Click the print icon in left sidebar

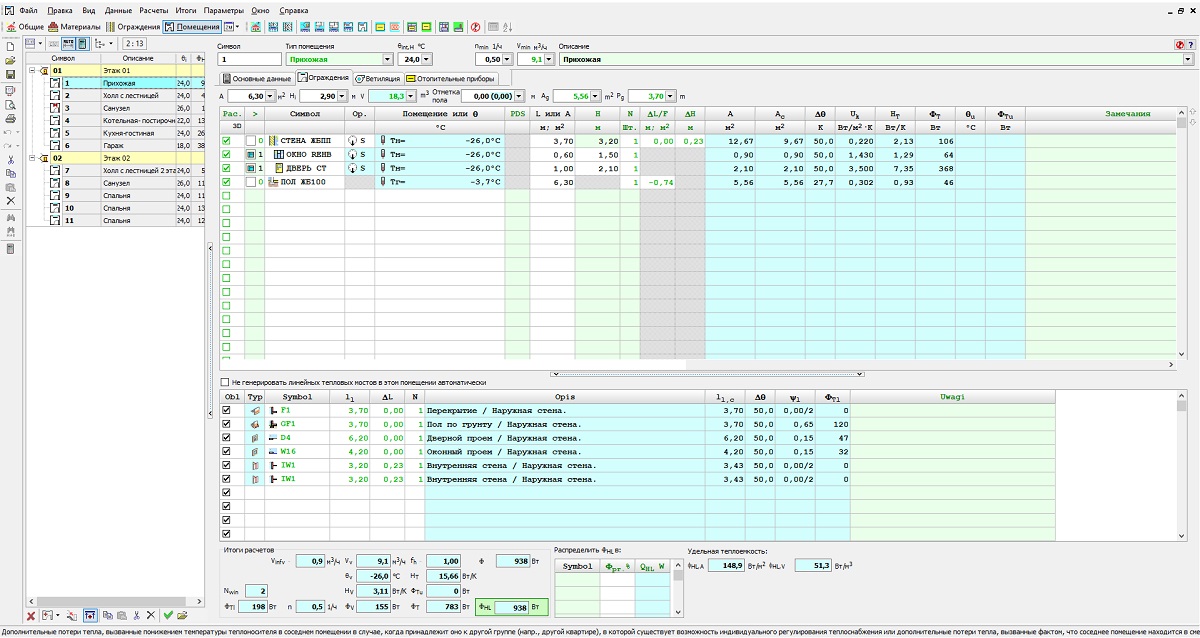[10, 118]
